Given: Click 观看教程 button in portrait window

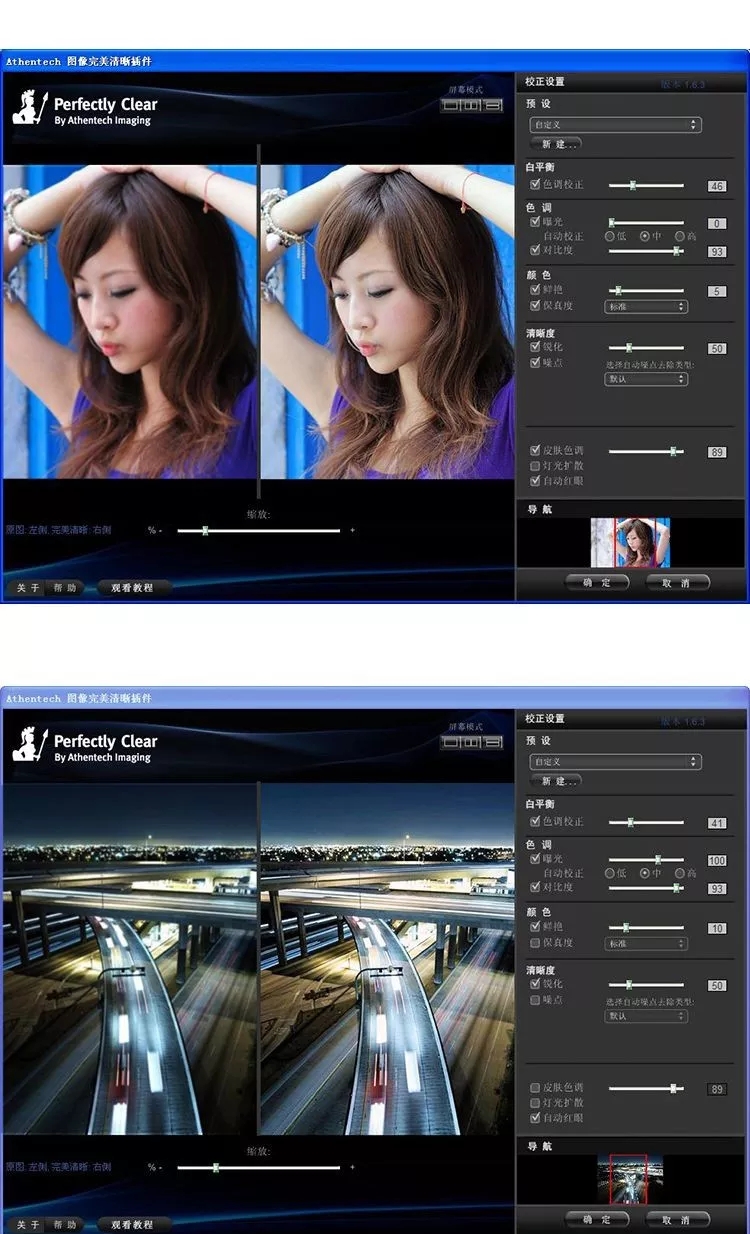Looking at the screenshot, I should tap(132, 588).
